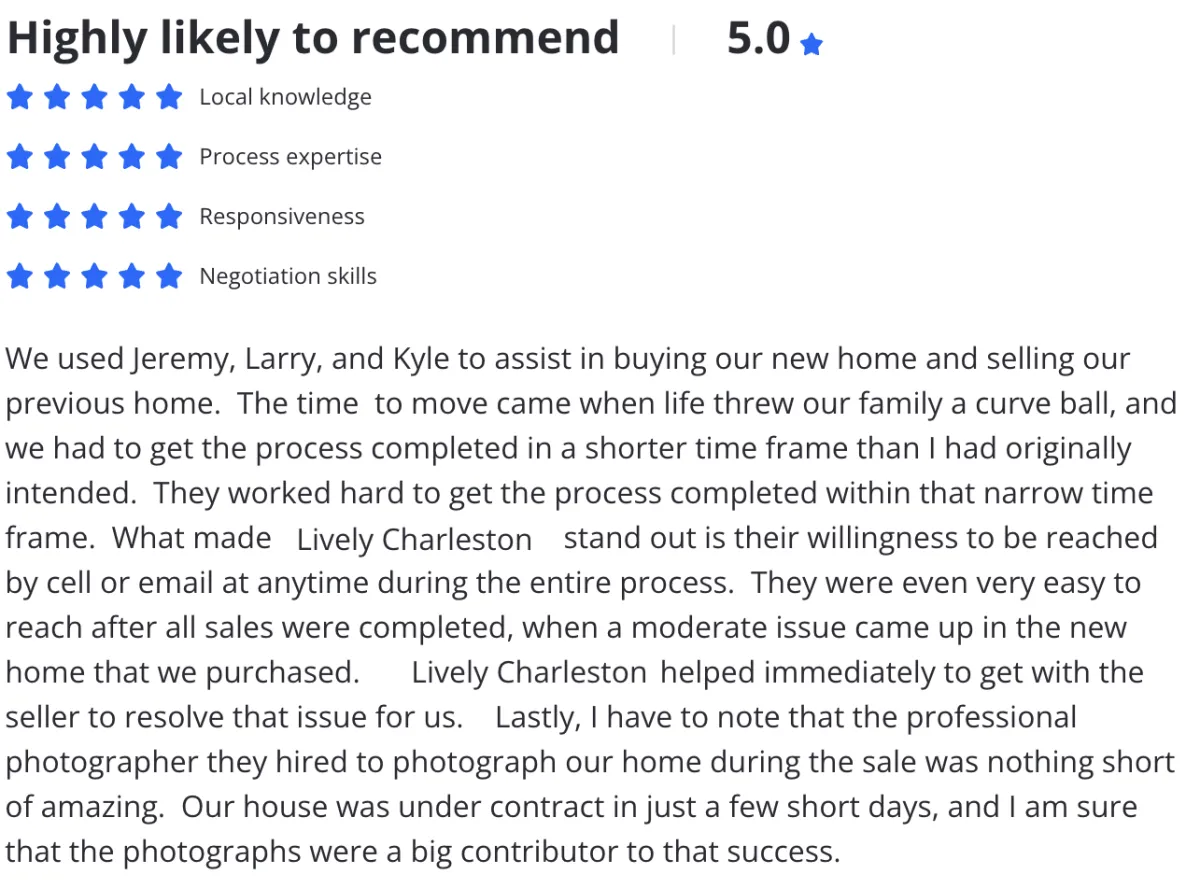Viewport: 1200px width, 888px height.
Task: Click the 'Process expertise' label
Action: pyautogui.click(x=290, y=157)
